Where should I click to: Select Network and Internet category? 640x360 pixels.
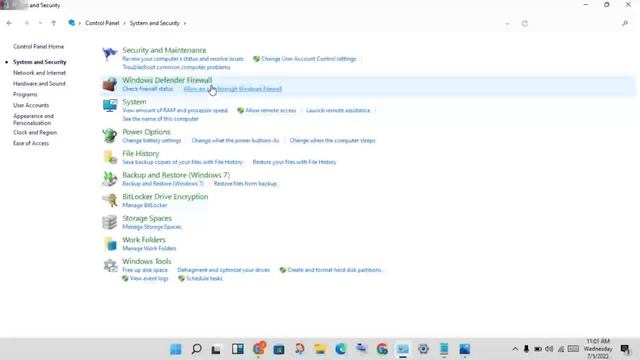[39, 73]
